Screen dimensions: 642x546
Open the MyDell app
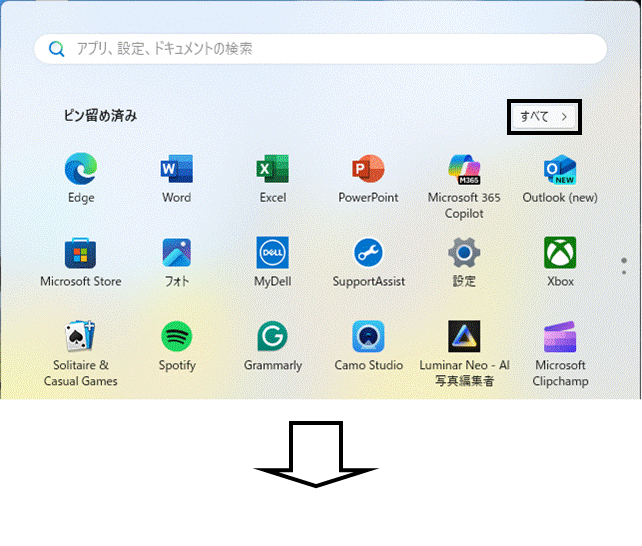(273, 262)
